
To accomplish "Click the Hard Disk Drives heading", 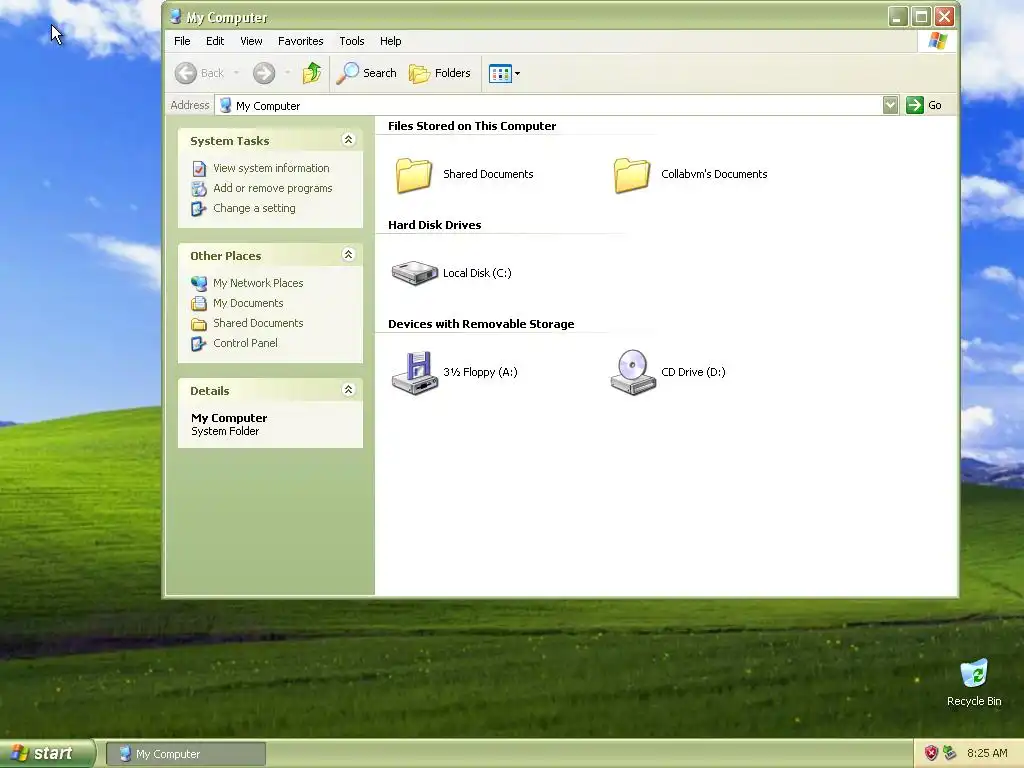I will 434,225.
